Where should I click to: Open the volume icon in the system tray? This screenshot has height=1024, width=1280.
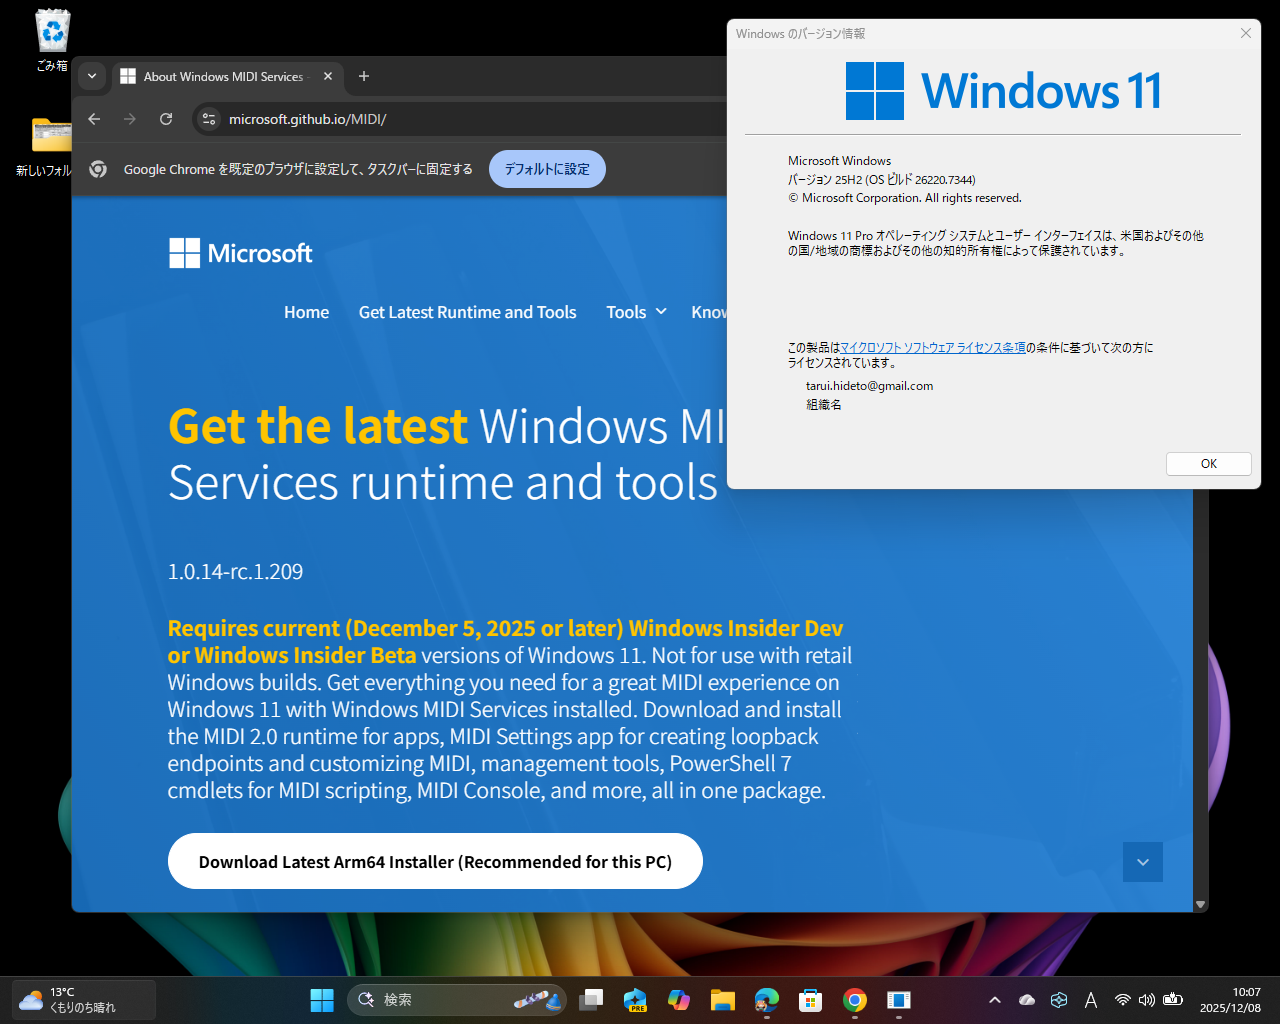tap(1148, 999)
